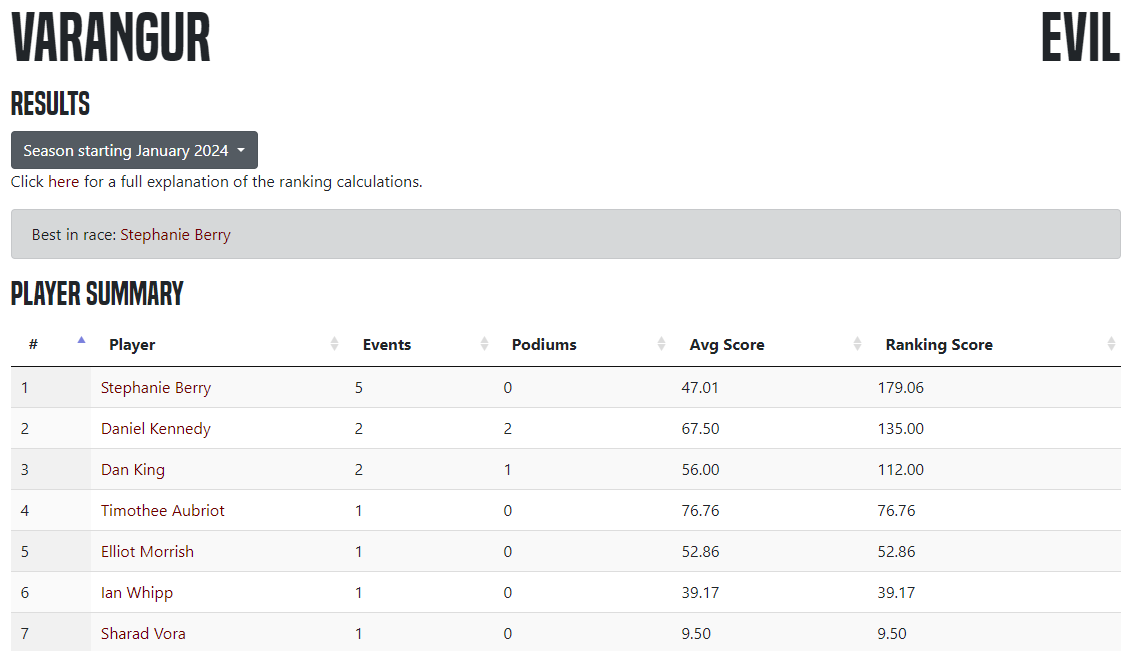Screen dimensions: 1132x651
Task: Open Timothee Aubriot's player profile
Action: pos(163,510)
